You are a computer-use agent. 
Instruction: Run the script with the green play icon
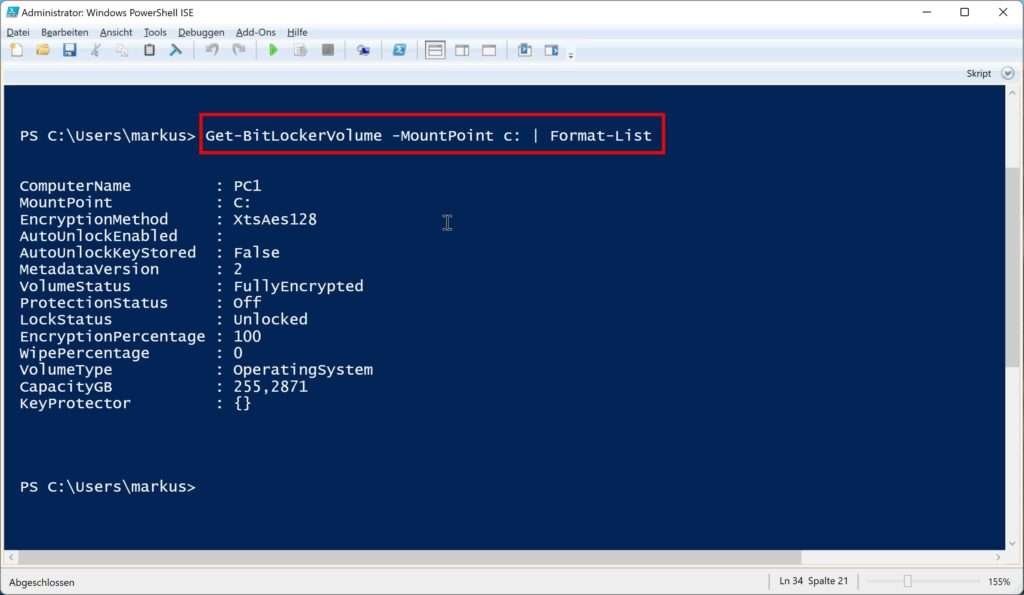(273, 50)
